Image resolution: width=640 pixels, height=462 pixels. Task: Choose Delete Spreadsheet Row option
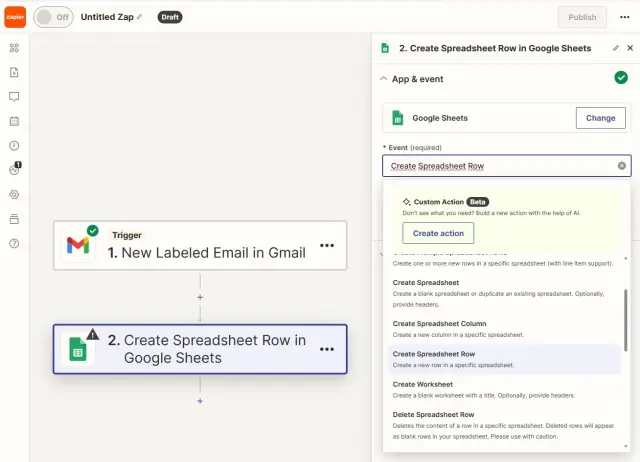tap(433, 414)
